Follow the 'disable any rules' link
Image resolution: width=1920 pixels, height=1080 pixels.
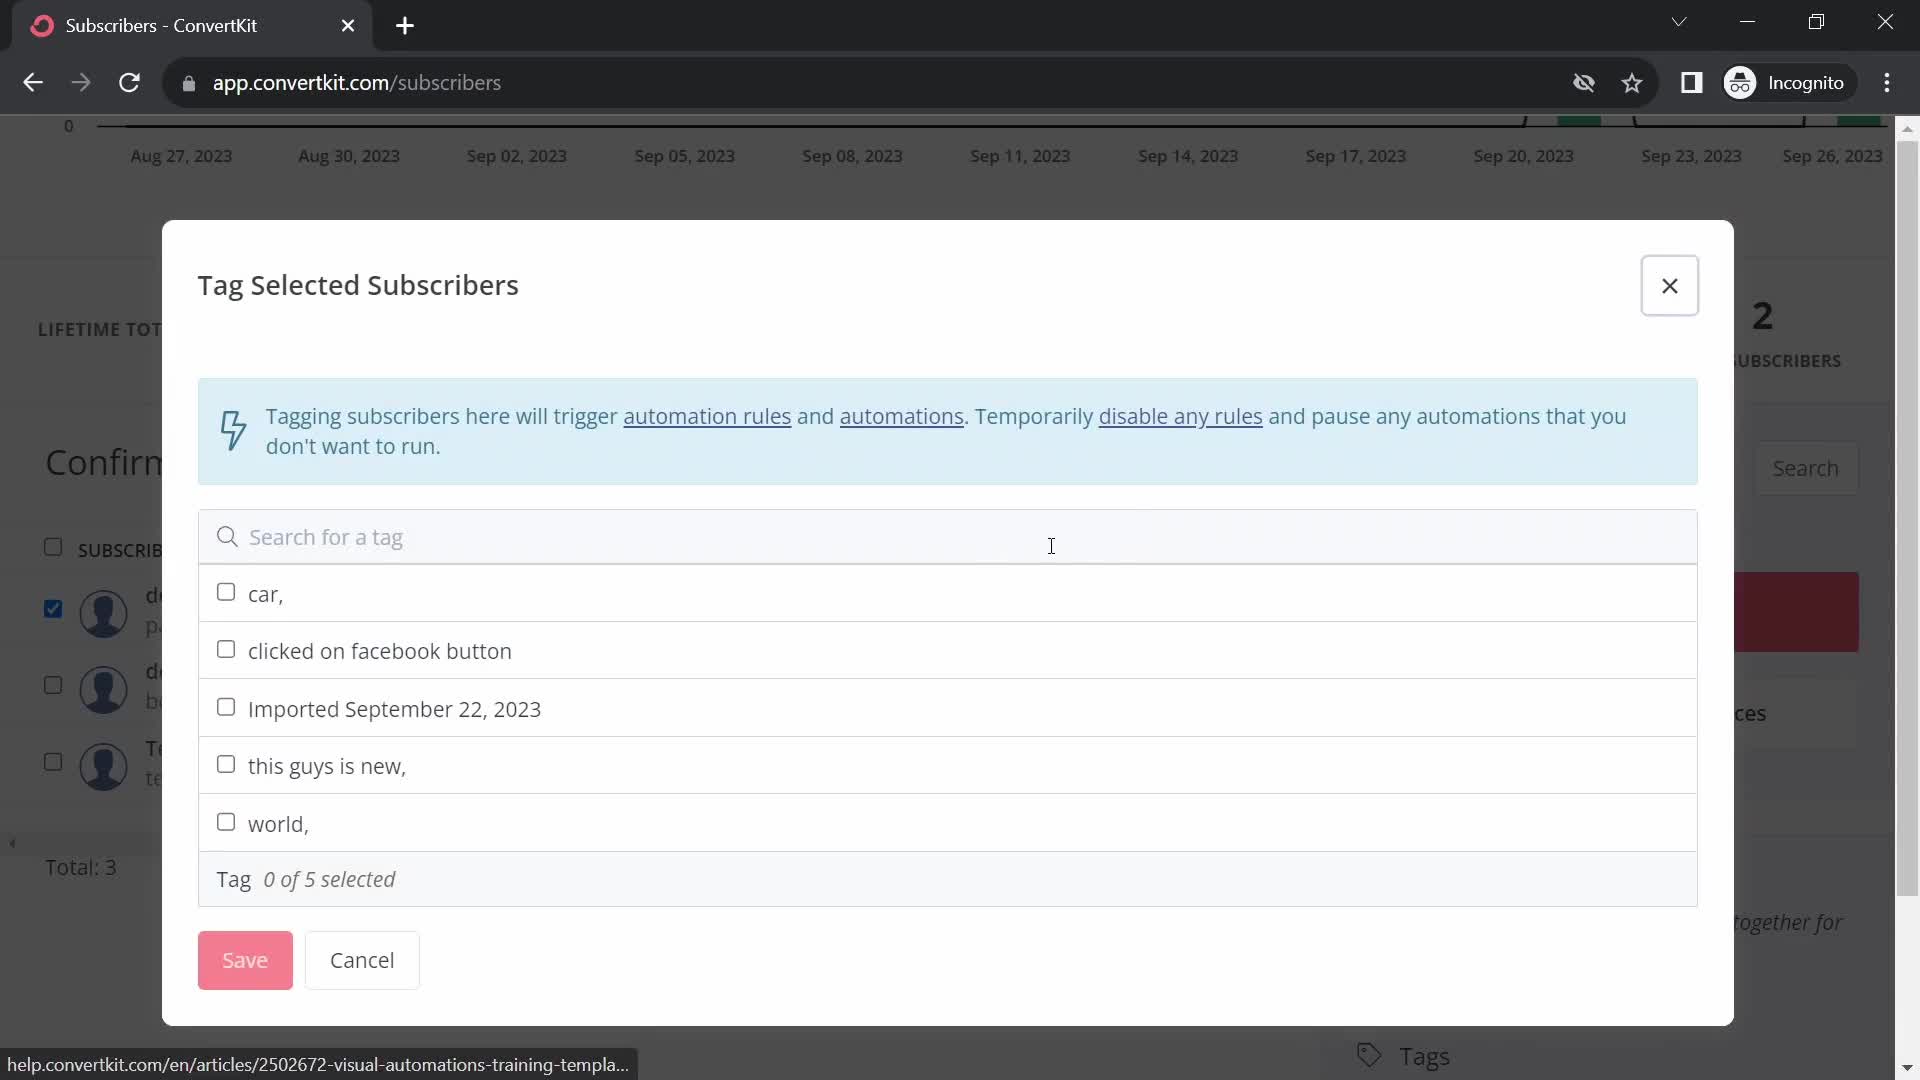click(1180, 417)
